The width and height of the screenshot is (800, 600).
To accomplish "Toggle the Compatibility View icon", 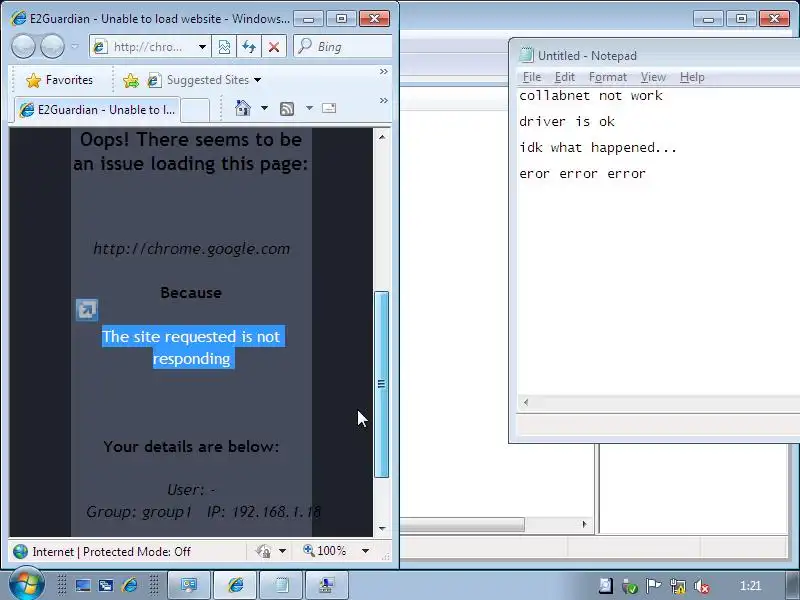I will [x=224, y=47].
